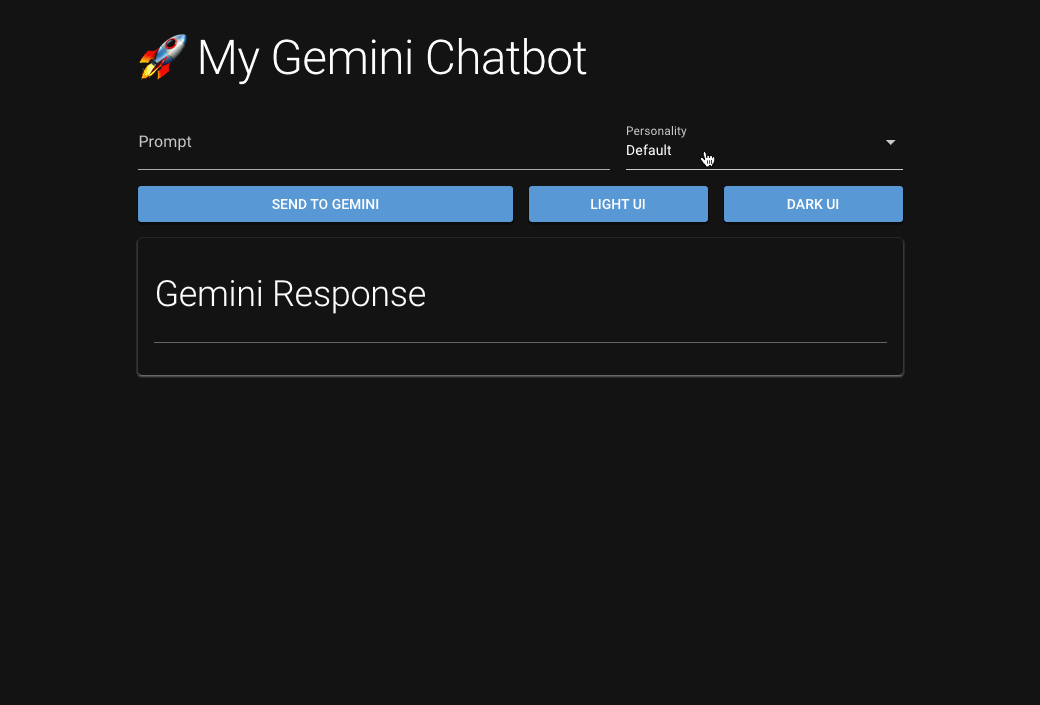Image resolution: width=1040 pixels, height=705 pixels.
Task: Switch to Light UI theme
Action: (x=618, y=204)
